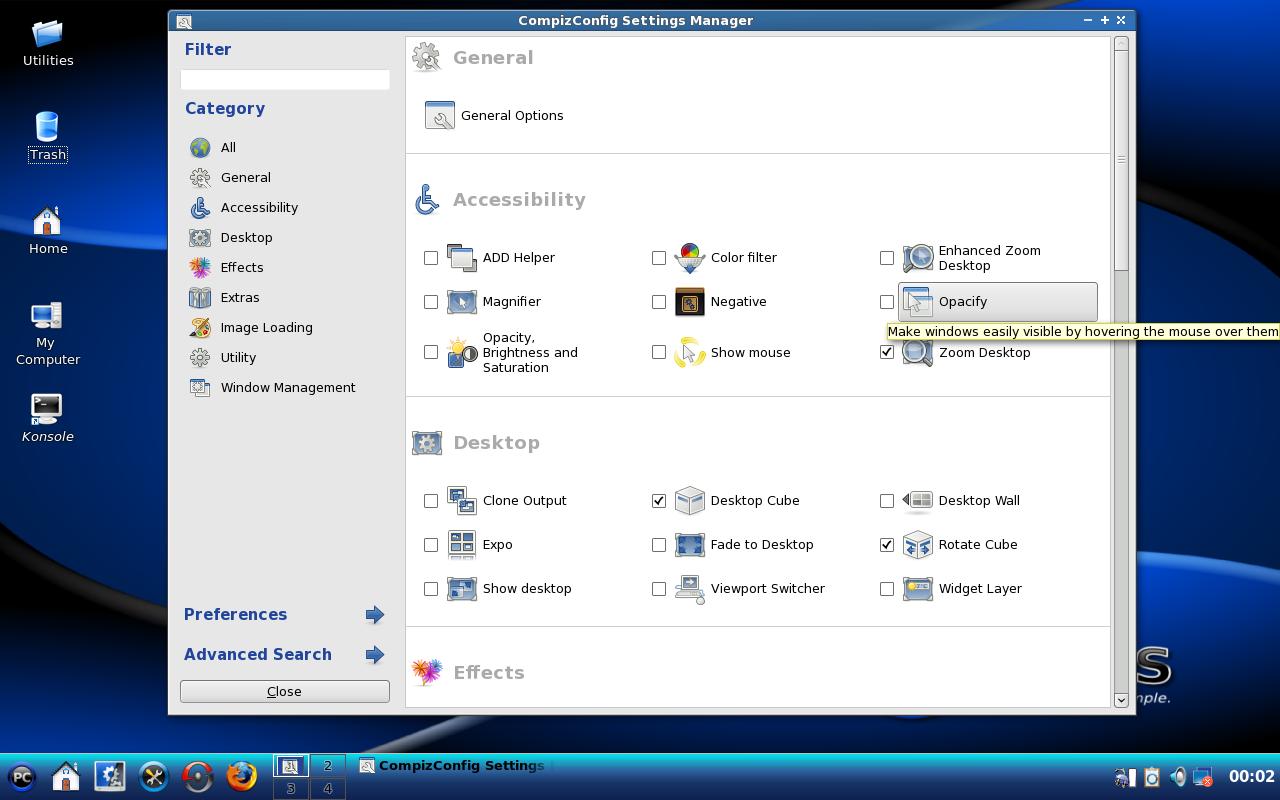Click the clock showing 00:02
1280x800 pixels.
1252,776
